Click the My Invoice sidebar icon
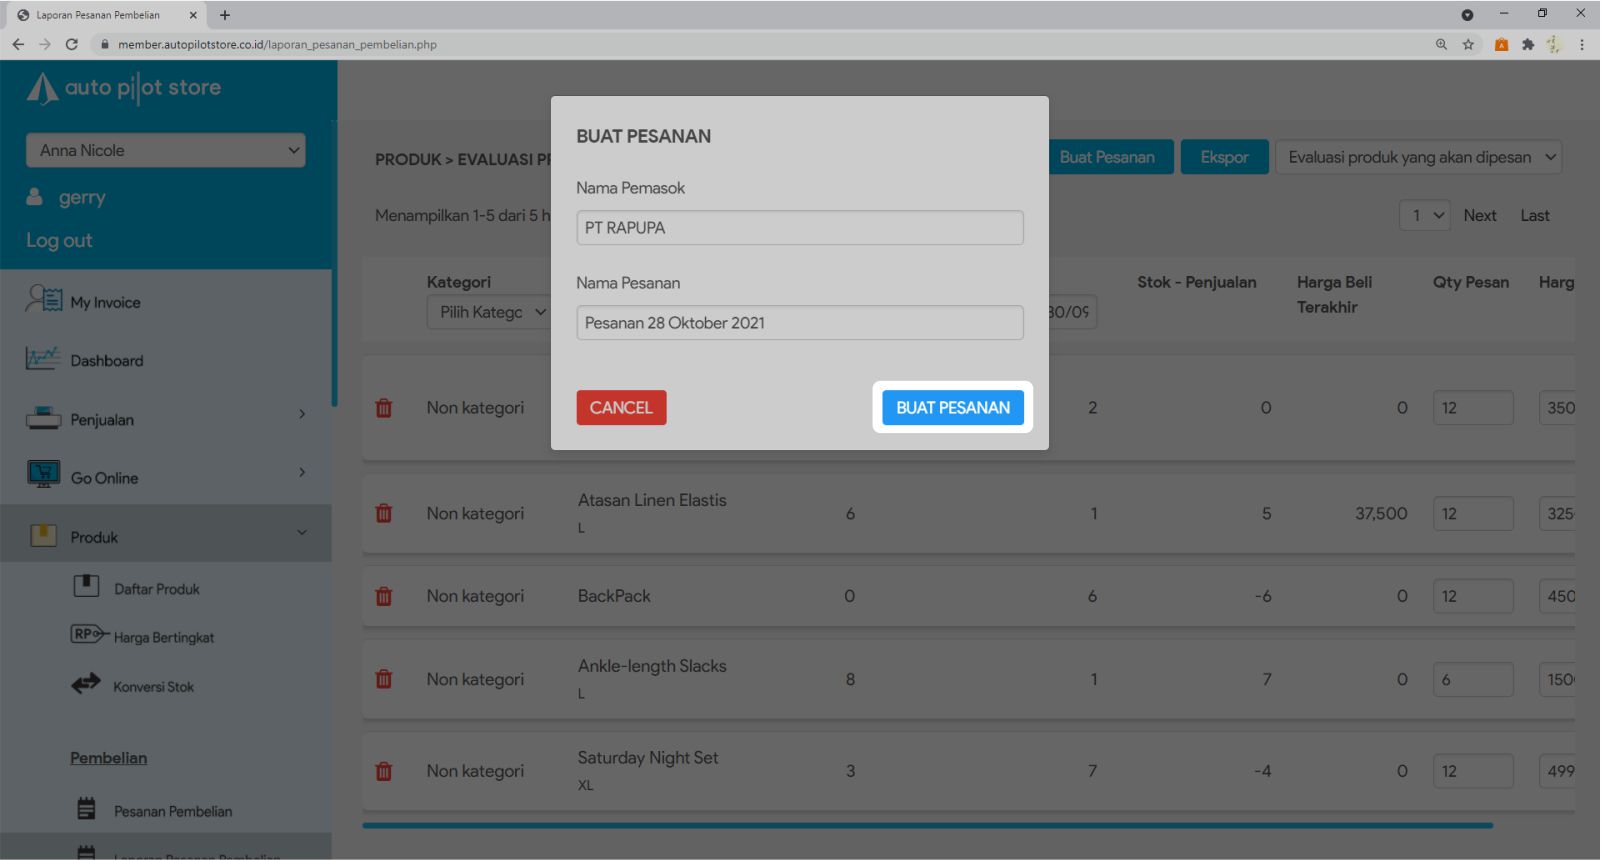The height and width of the screenshot is (860, 1601). [x=44, y=300]
